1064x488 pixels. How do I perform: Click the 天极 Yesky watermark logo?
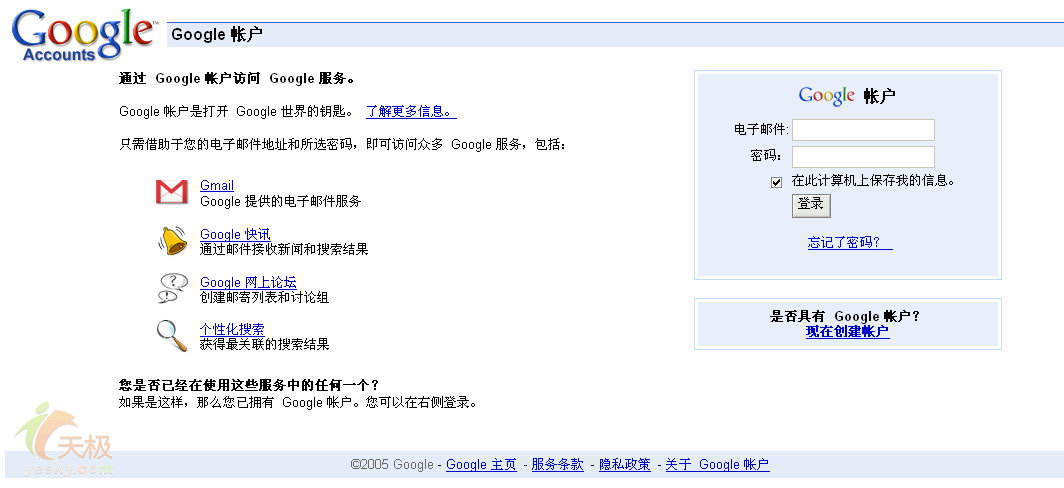click(65, 440)
